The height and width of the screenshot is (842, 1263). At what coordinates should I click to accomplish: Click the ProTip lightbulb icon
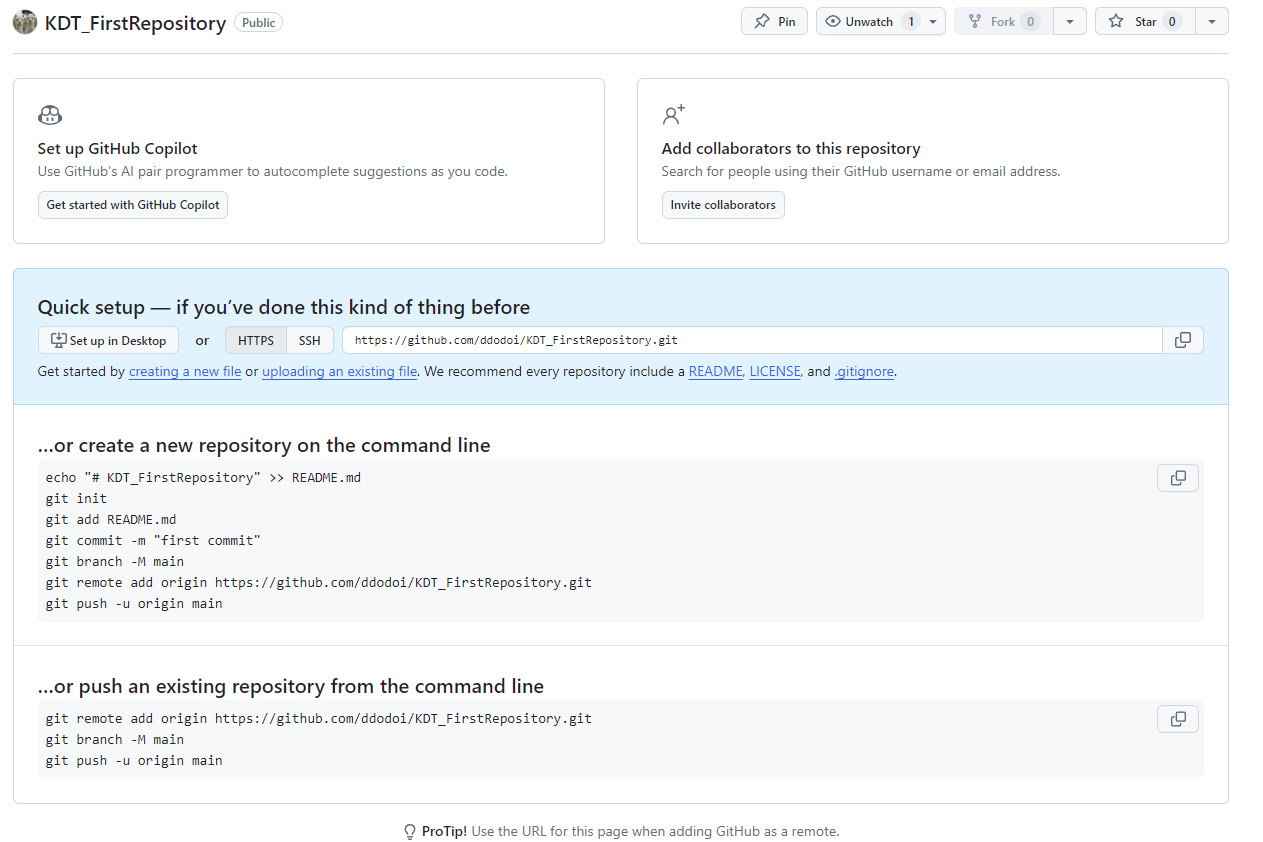410,832
